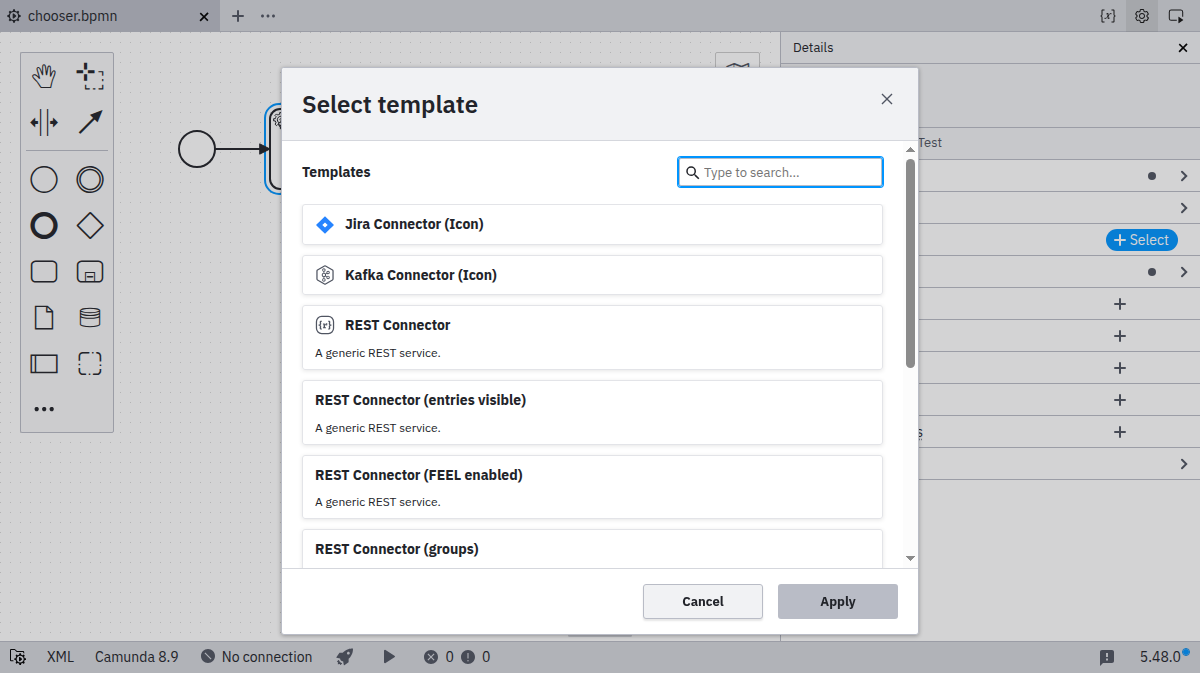This screenshot has width=1200, height=673.
Task: Click version 5.48.0 in the status bar
Action: 1160,657
